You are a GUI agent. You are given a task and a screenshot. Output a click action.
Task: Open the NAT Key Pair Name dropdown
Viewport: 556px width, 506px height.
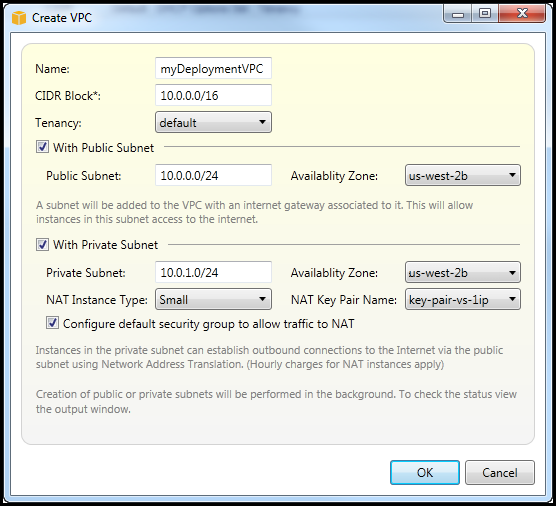tap(463, 299)
